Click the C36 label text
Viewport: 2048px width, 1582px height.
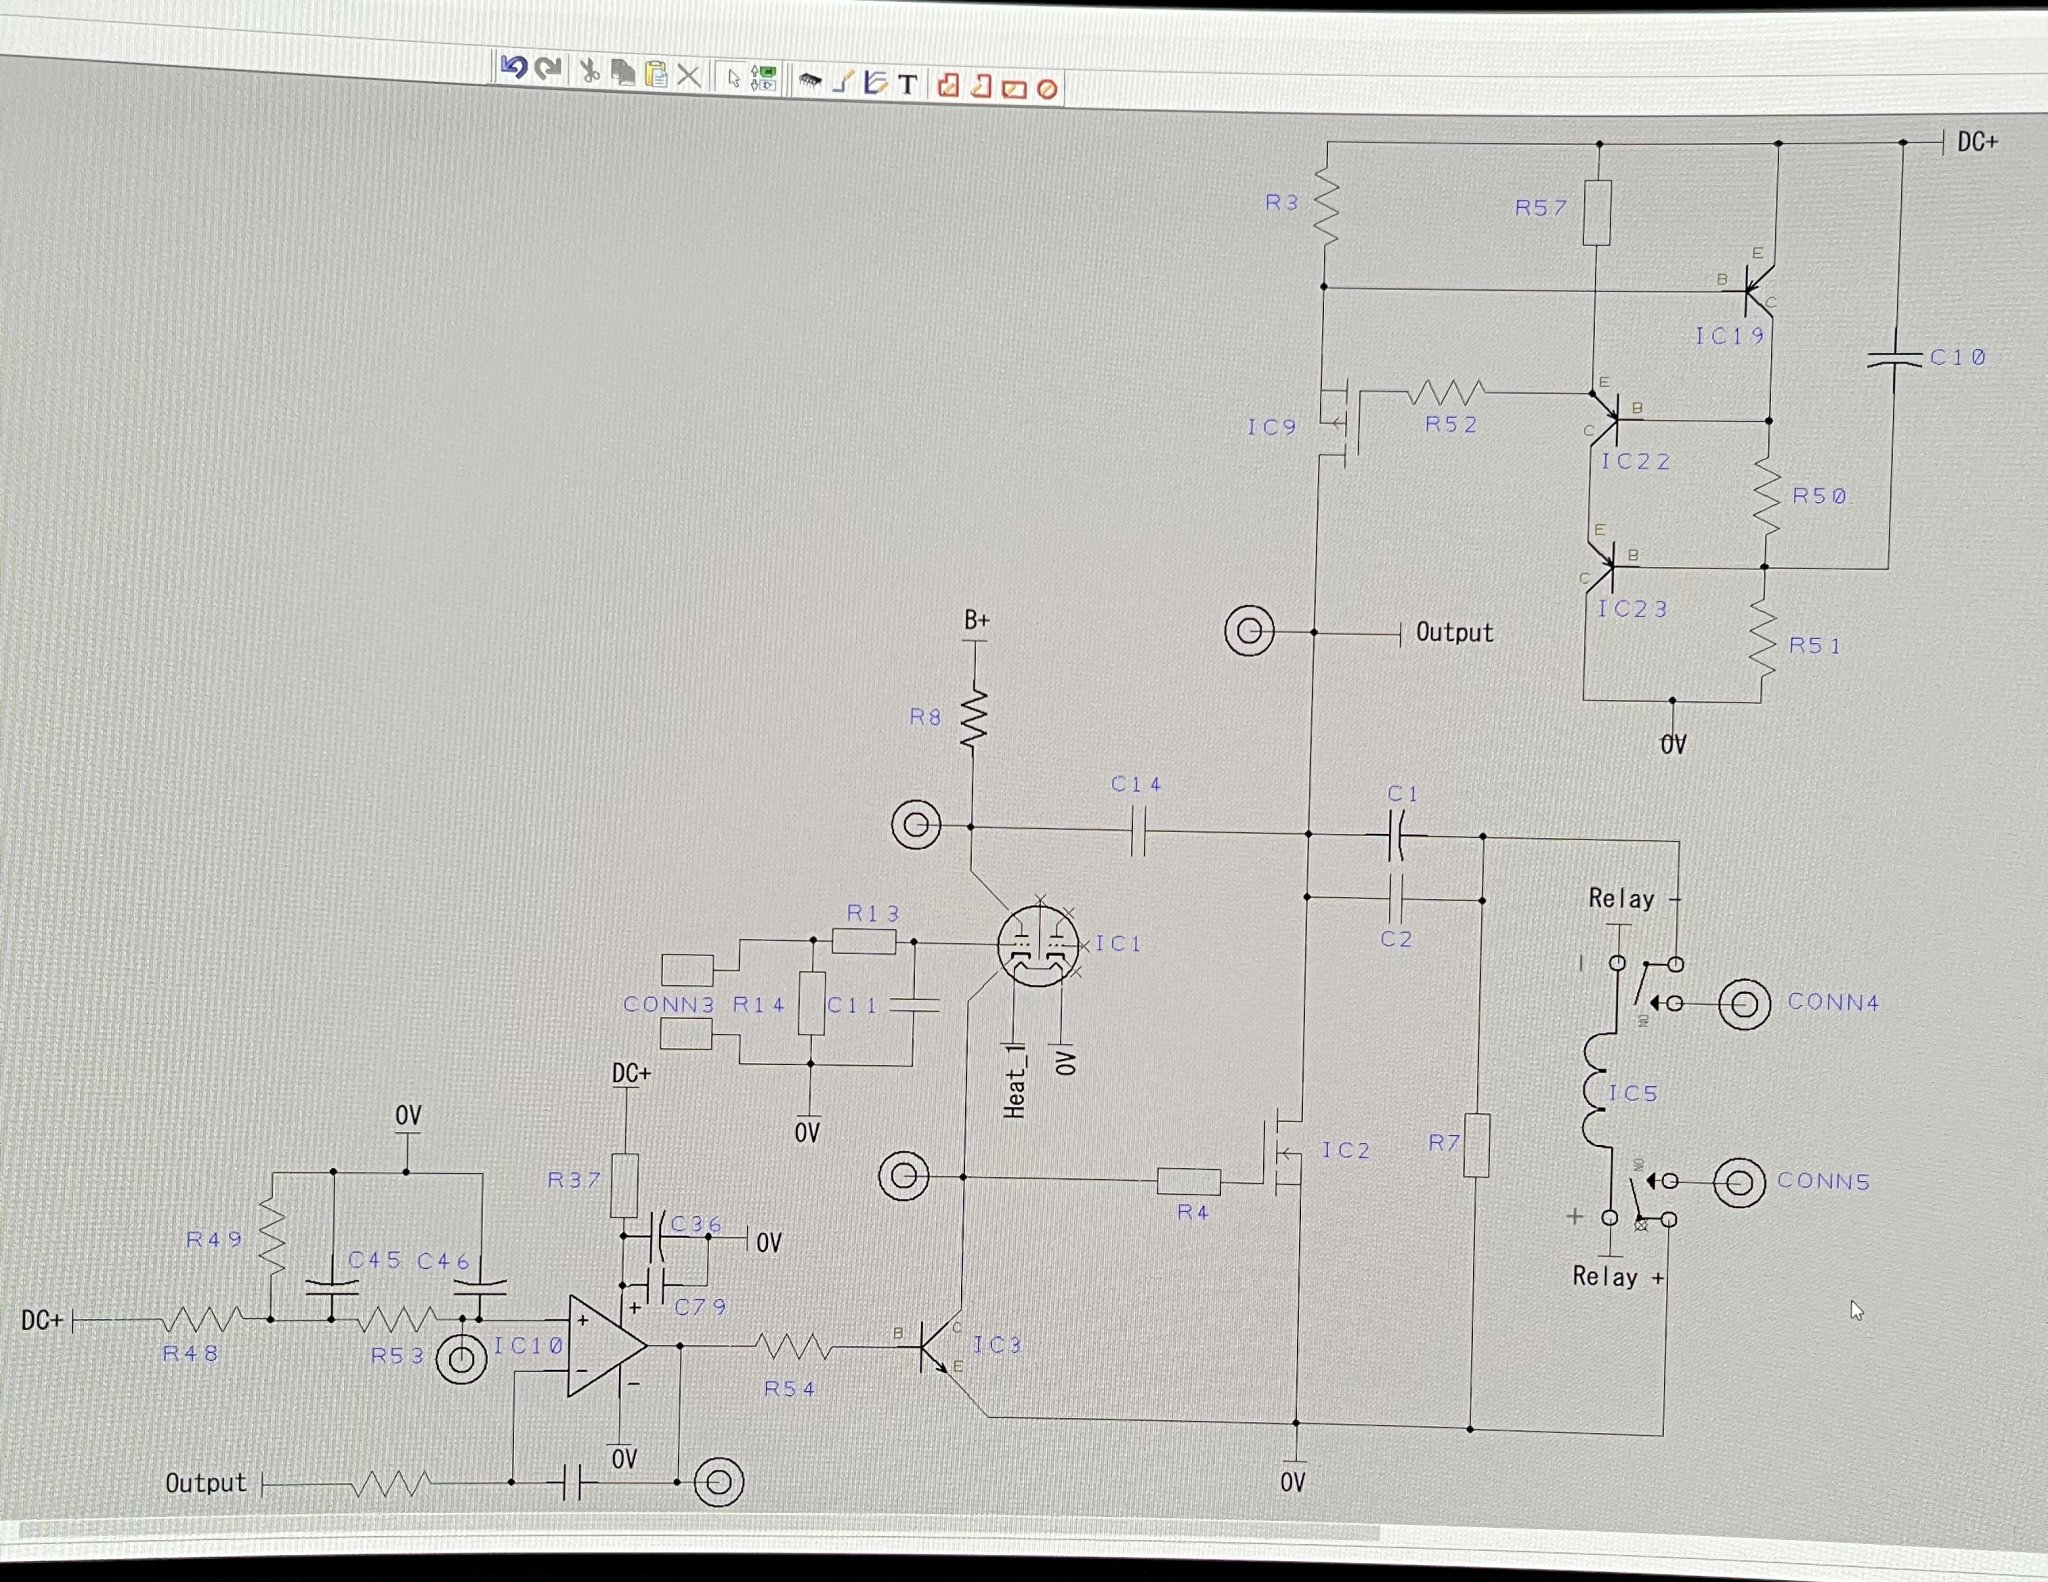[696, 1224]
